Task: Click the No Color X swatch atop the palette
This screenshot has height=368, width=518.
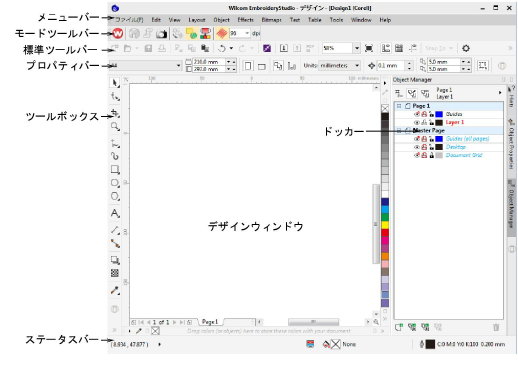Action: click(385, 109)
